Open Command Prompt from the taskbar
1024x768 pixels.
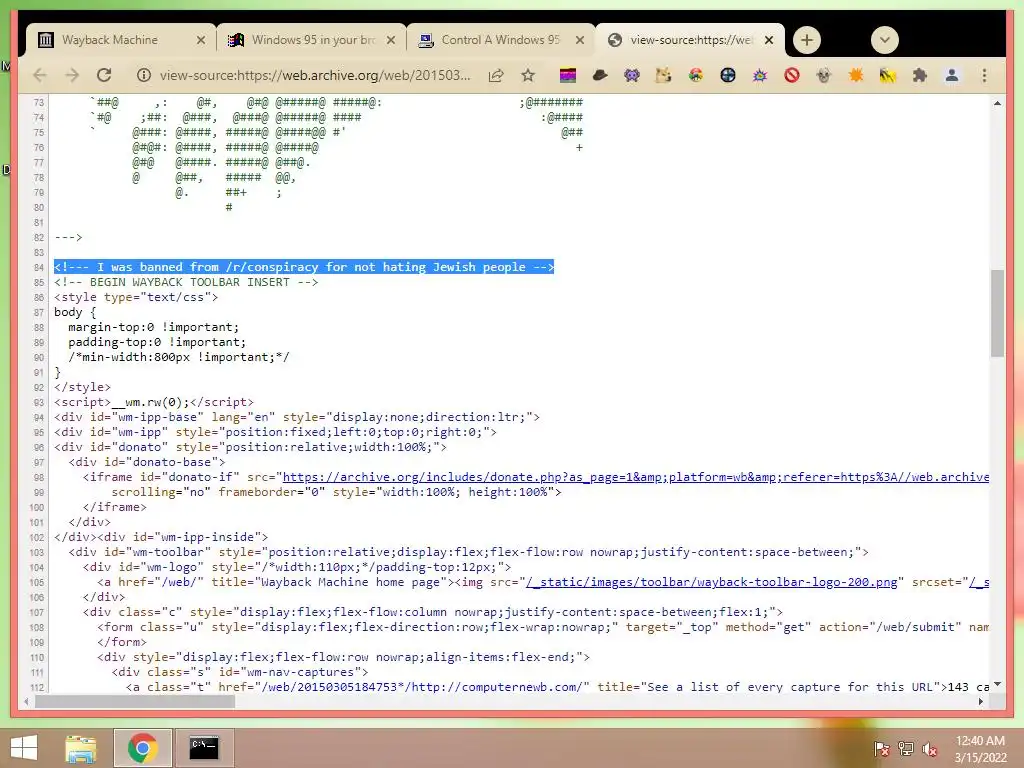coord(204,748)
